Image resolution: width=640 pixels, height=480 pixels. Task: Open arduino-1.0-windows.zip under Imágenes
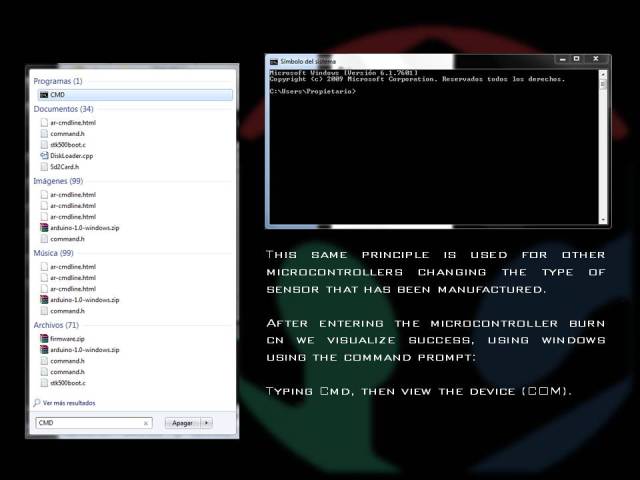point(80,228)
